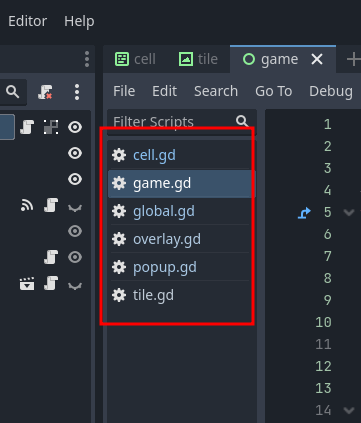Click line number 12 in the gutter
Screen dimensions: 361x423
point(323,366)
